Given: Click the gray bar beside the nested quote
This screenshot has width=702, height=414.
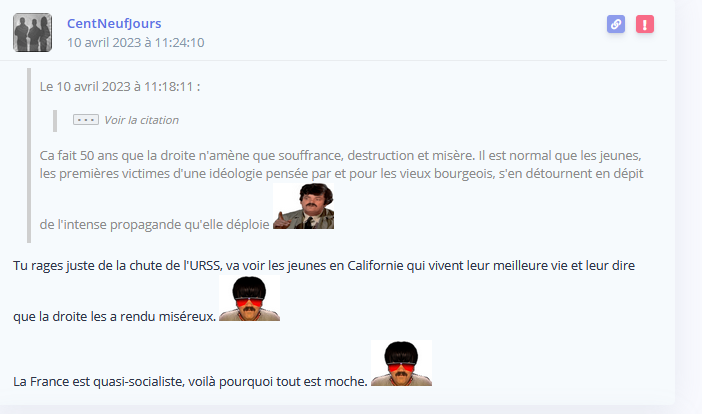Looking at the screenshot, I should [x=55, y=121].
